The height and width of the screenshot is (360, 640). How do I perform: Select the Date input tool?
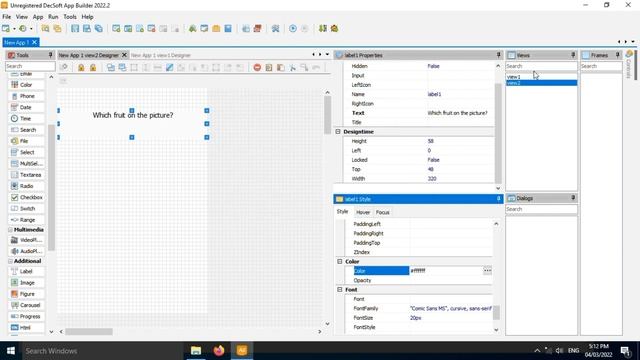26,107
